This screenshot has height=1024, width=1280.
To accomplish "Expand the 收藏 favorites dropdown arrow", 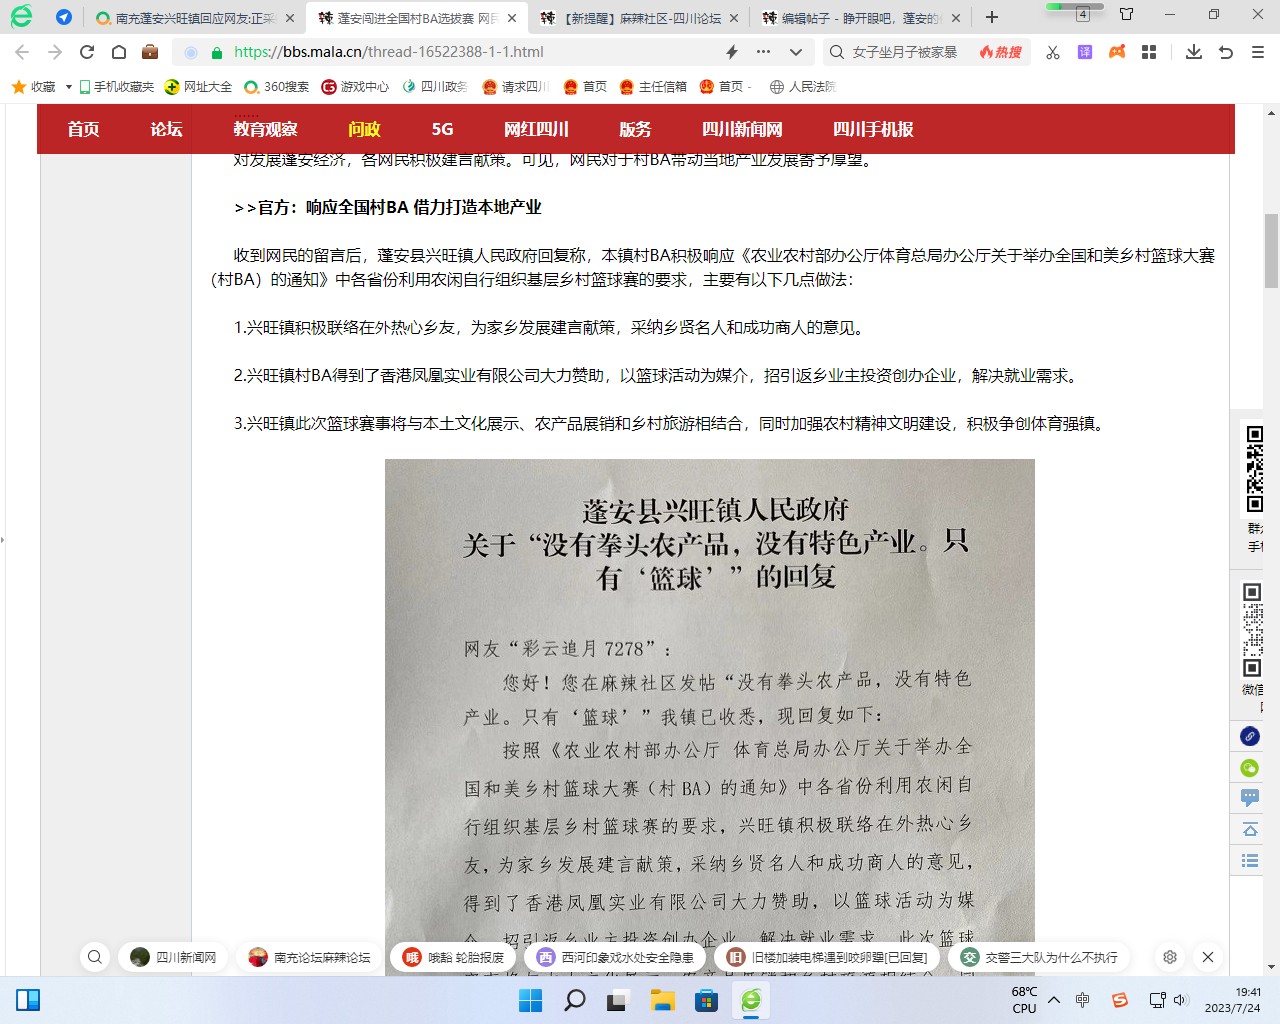I will (x=68, y=87).
